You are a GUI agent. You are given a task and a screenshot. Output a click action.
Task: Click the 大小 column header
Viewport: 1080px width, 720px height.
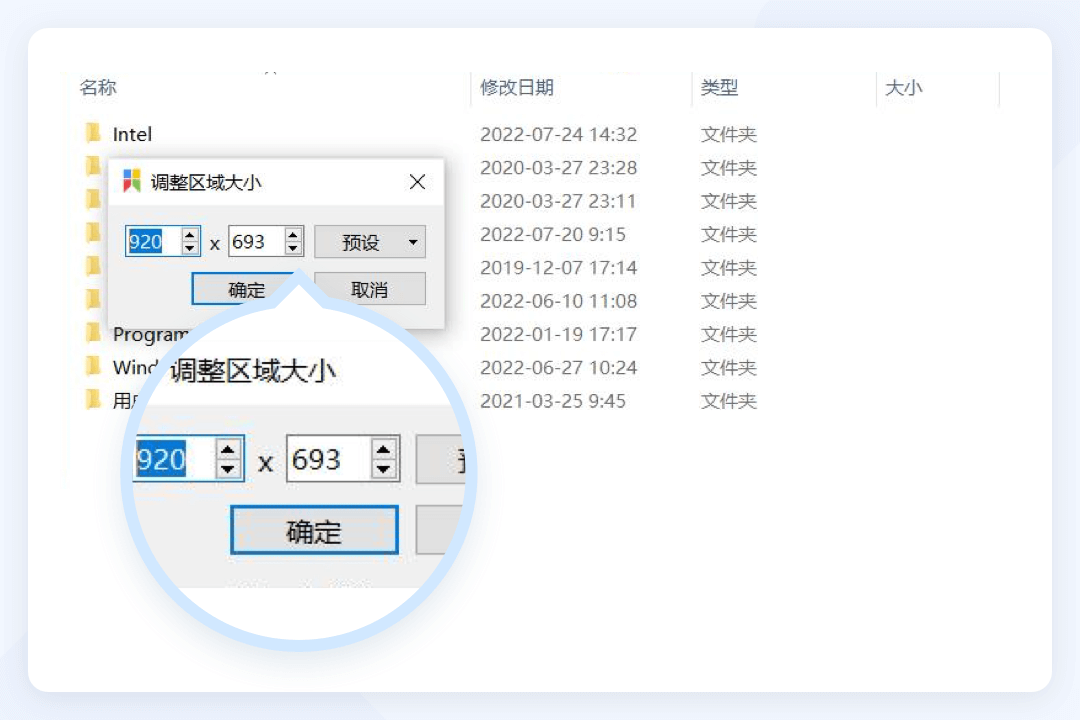904,88
